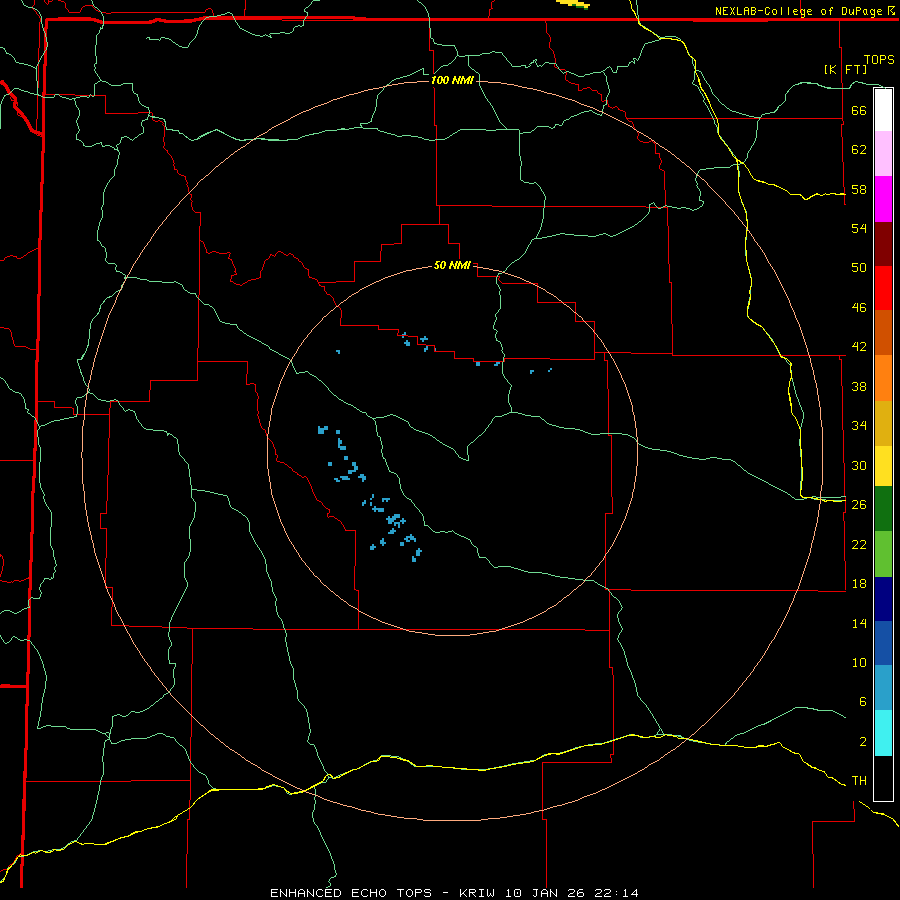This screenshot has height=900, width=900.
Task: Click the dark orange band between 46 and 42
Action: [883, 332]
